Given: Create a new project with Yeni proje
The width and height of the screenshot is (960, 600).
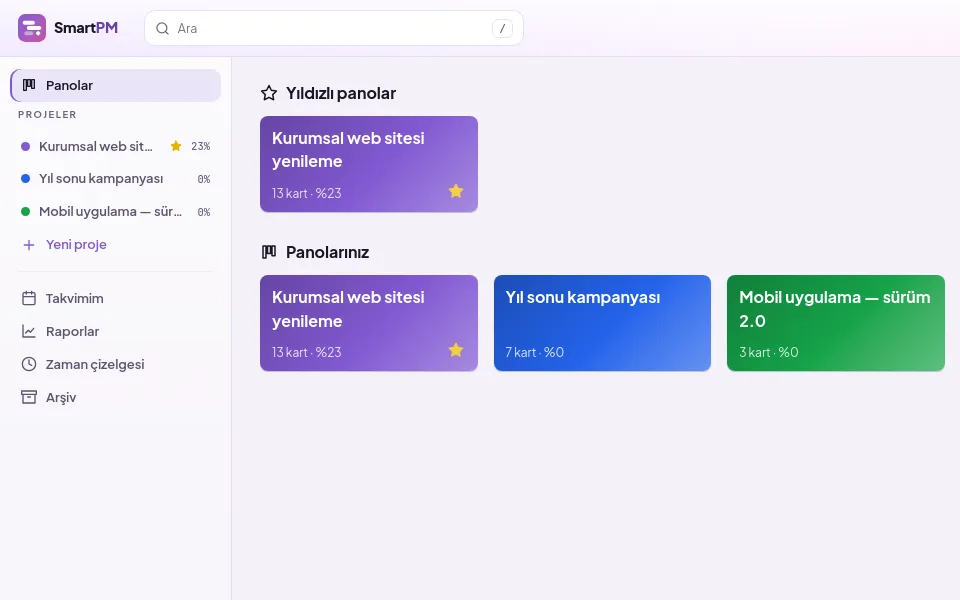Looking at the screenshot, I should coord(116,245).
